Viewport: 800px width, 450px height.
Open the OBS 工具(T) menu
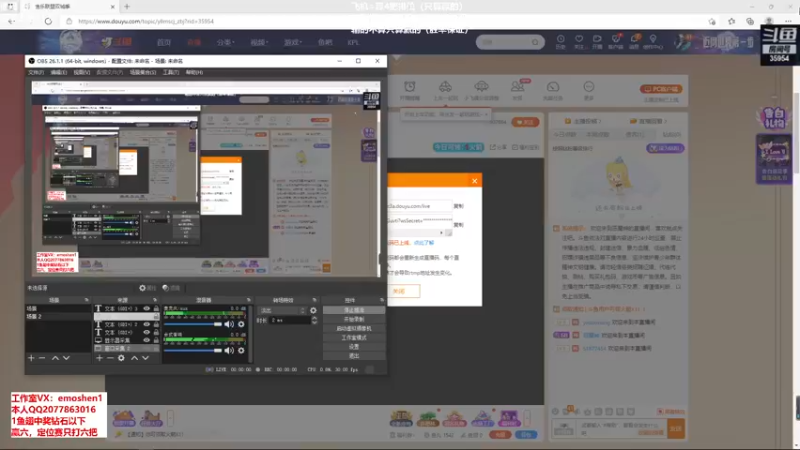(171, 72)
